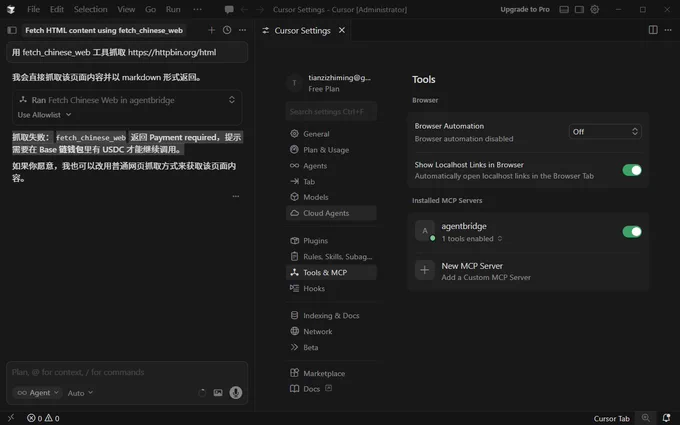680x425 pixels.
Task: Click the context usage circle icon in chat input
Action: pyautogui.click(x=202, y=392)
